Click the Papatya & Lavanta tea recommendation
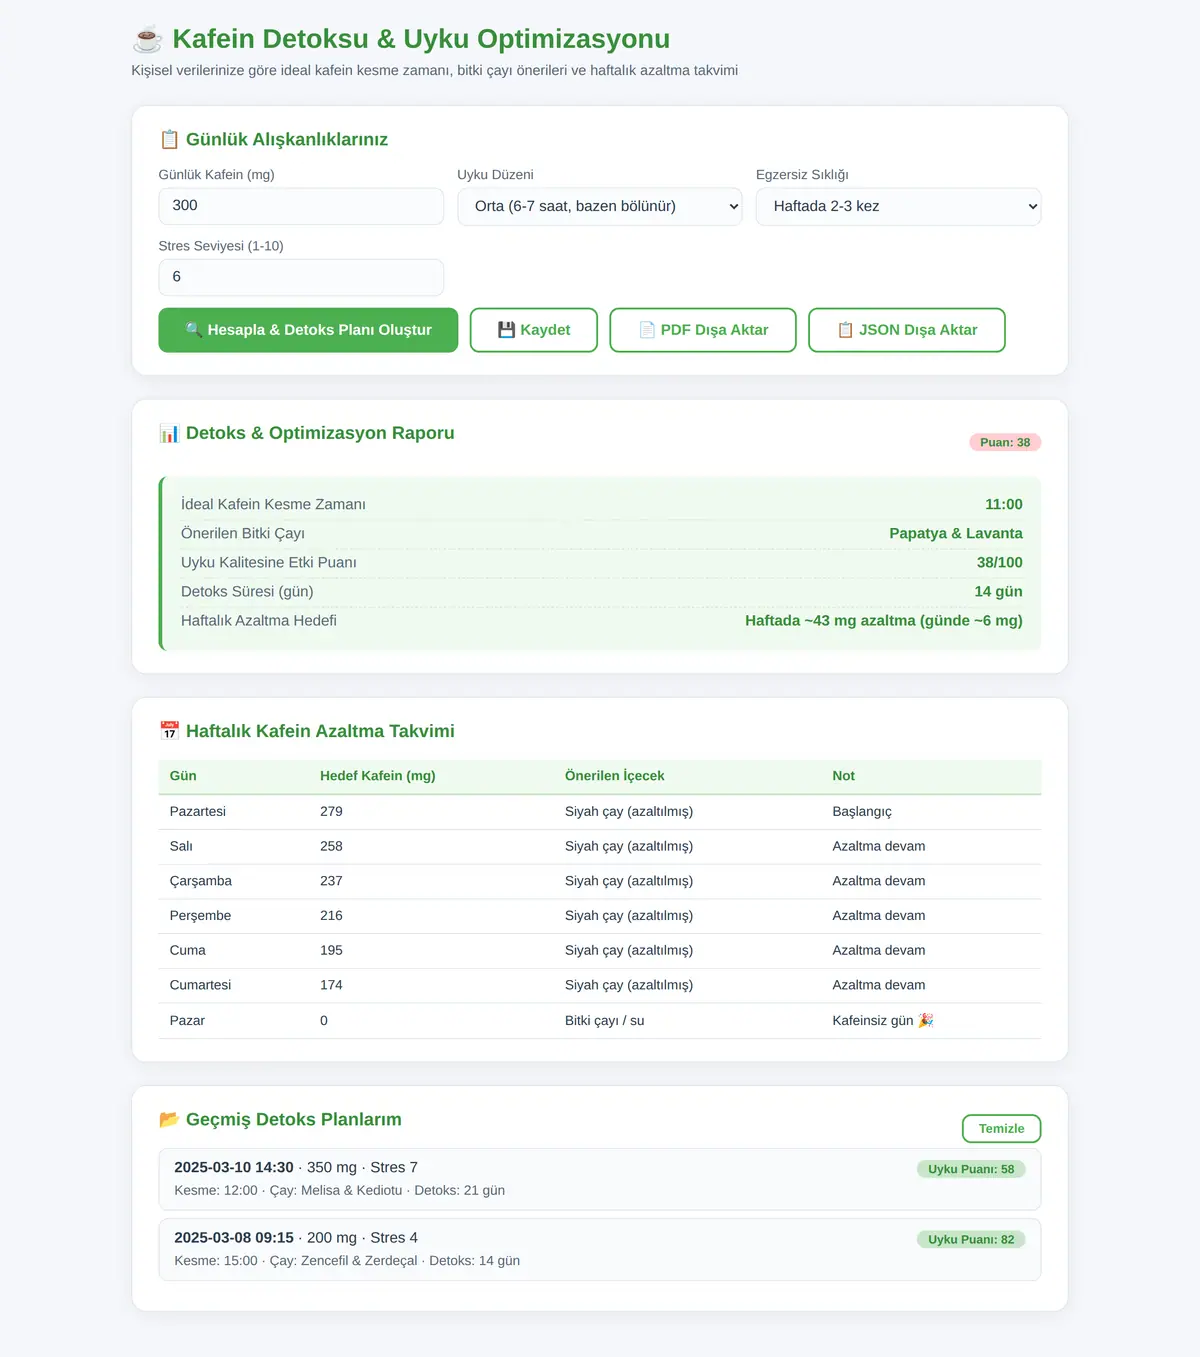Screen dimensions: 1200x1357 point(956,534)
